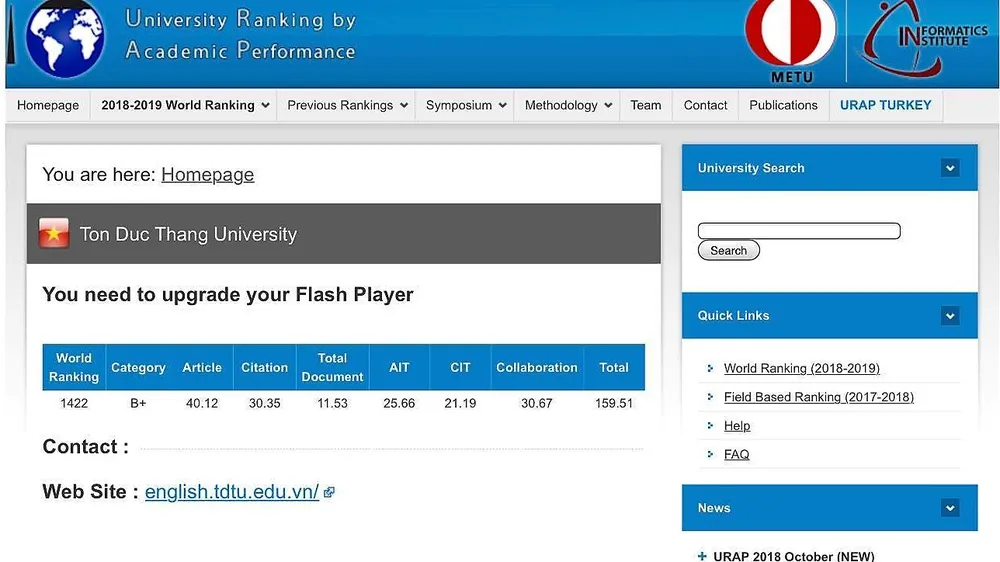This screenshot has width=1000, height=562.
Task: Click the plus icon beside URAP 2018 October
Action: point(702,556)
